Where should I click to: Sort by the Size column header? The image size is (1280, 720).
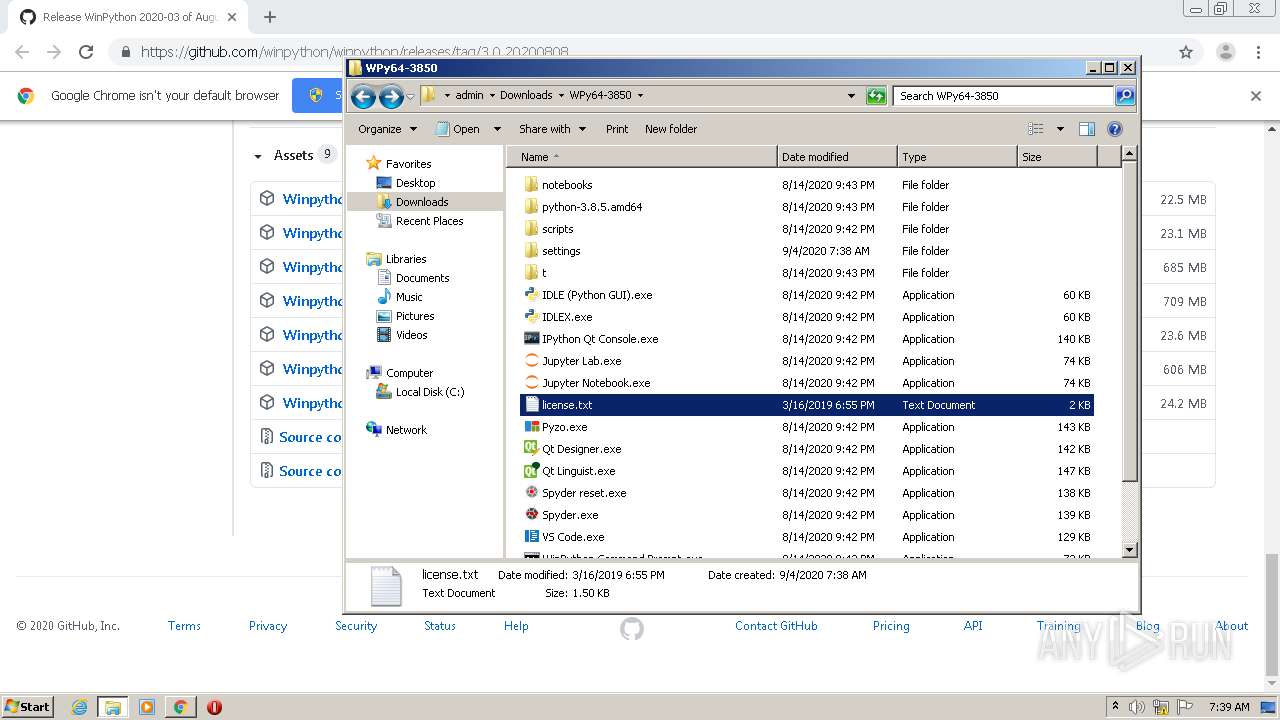pos(1057,157)
